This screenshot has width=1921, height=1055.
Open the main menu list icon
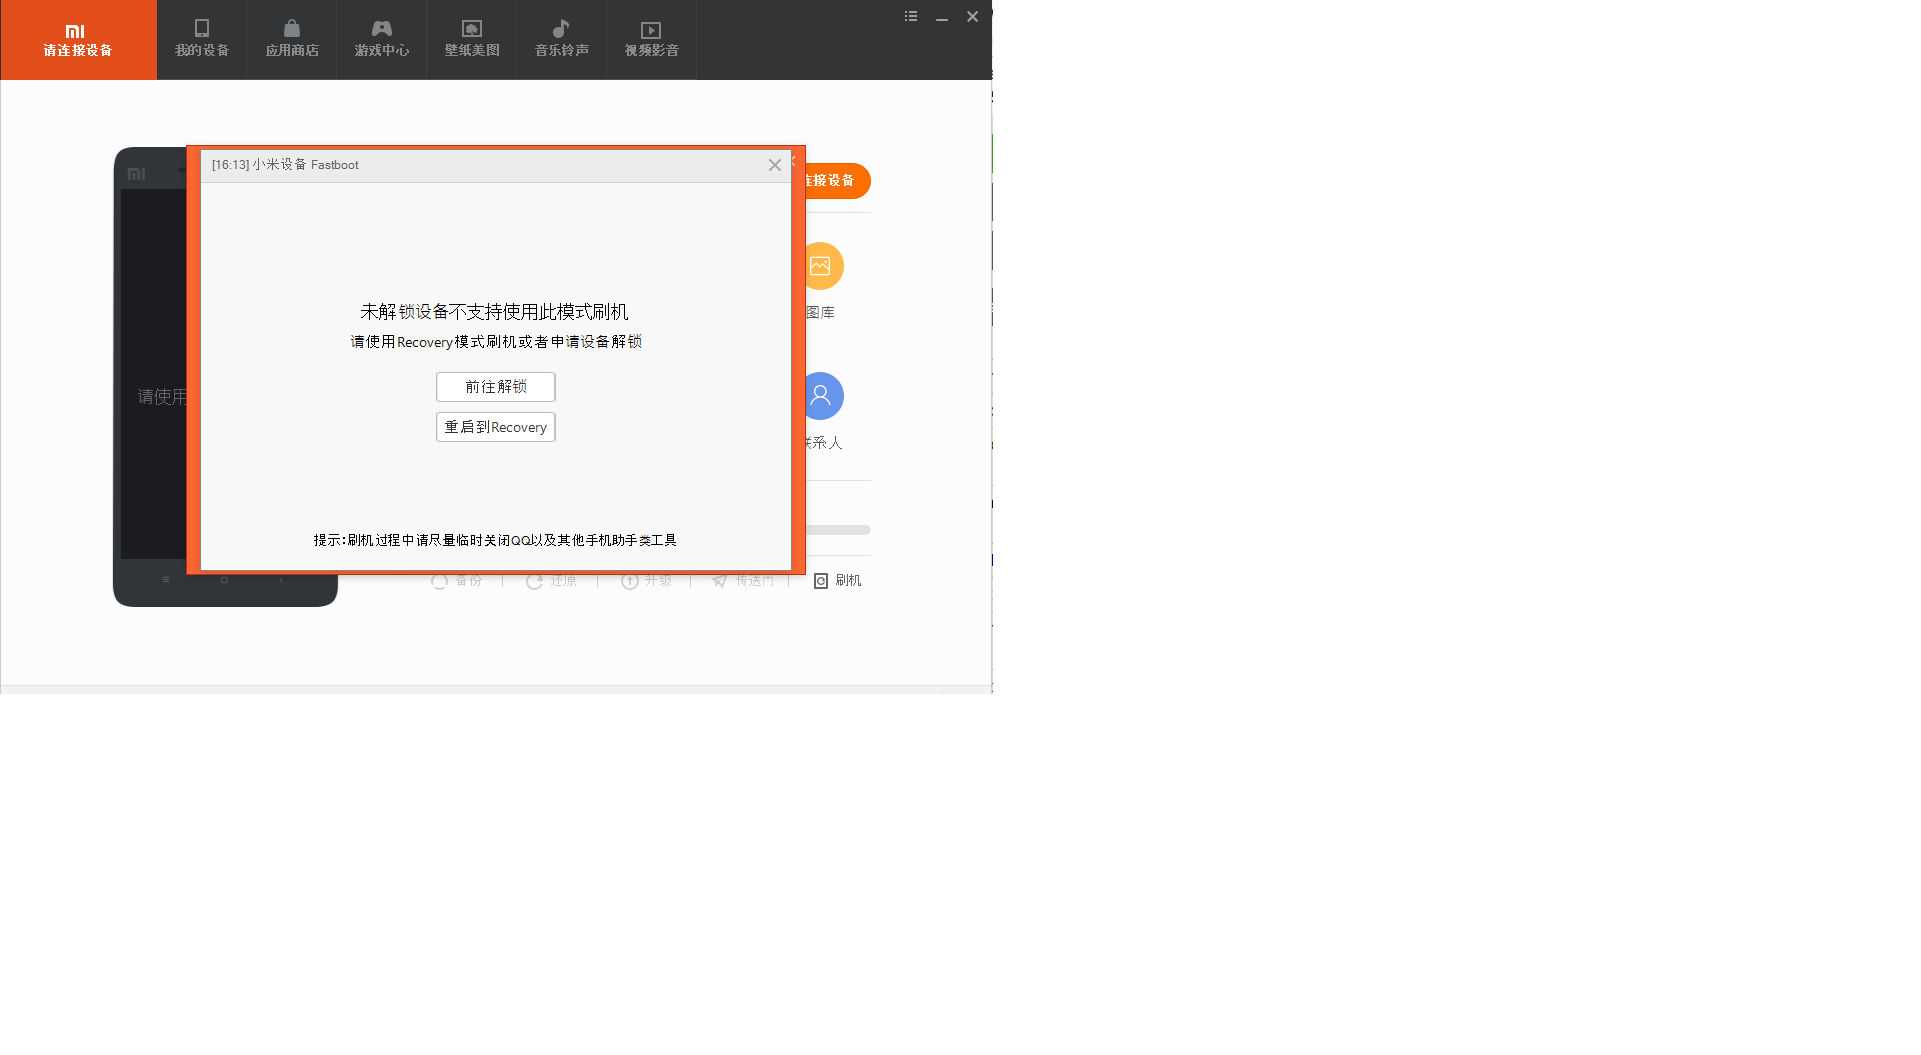click(x=911, y=16)
